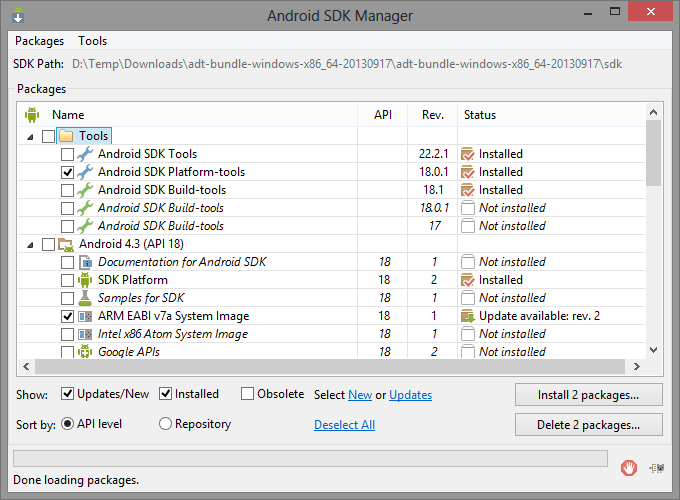Collapse the Android 4.3 (API 18) group
This screenshot has height=500, width=680.
30,245
